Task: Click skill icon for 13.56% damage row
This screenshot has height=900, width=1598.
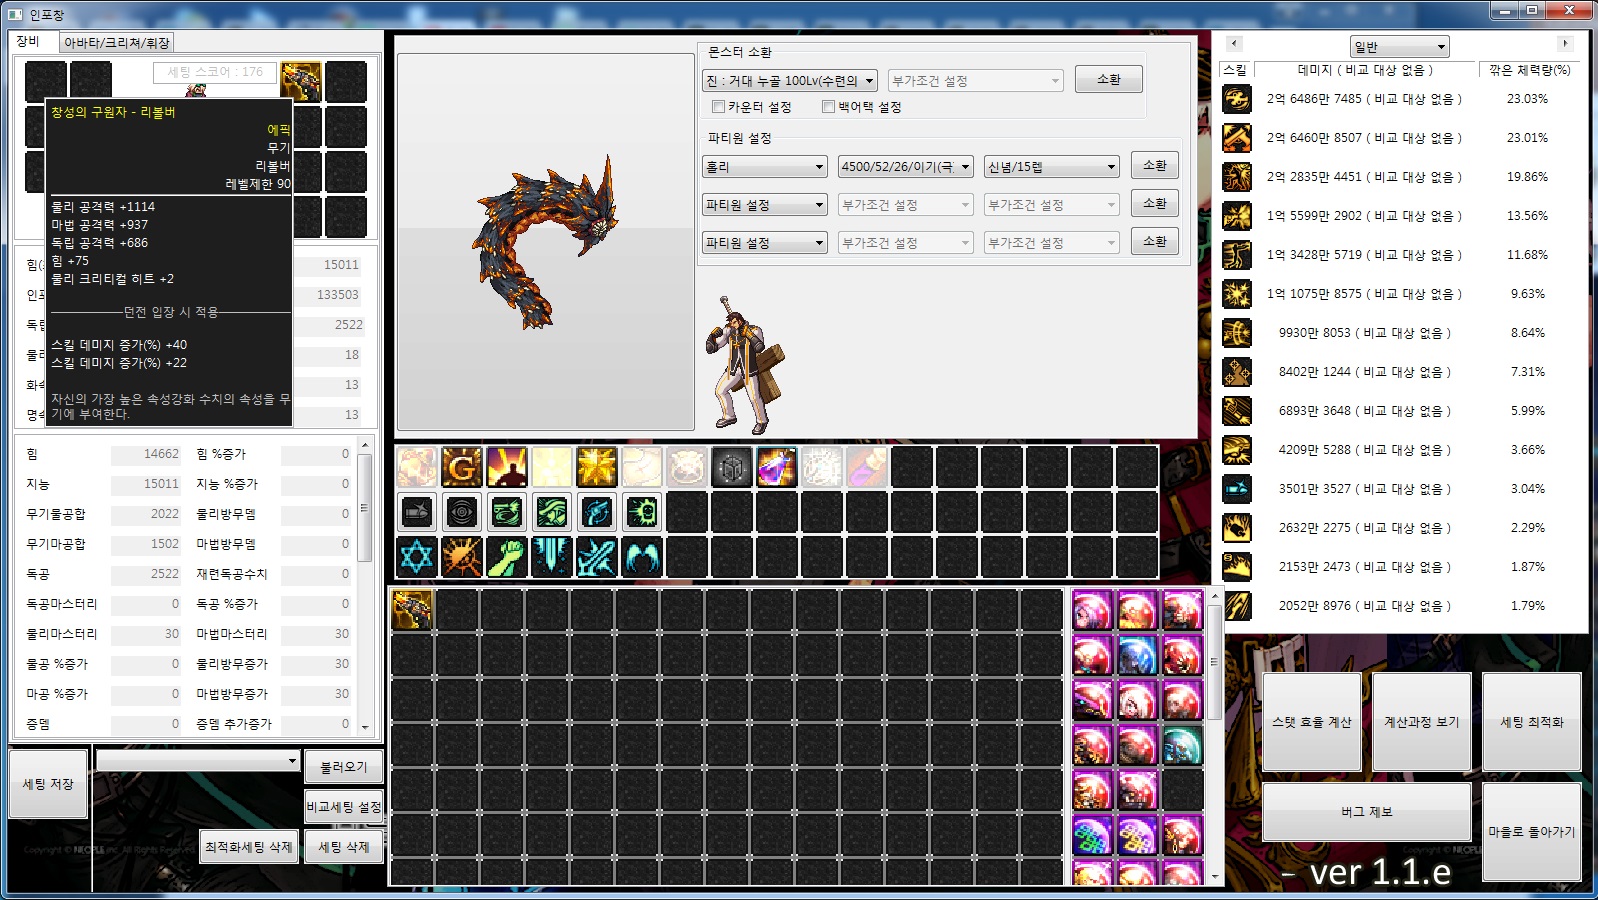Action: (1237, 216)
